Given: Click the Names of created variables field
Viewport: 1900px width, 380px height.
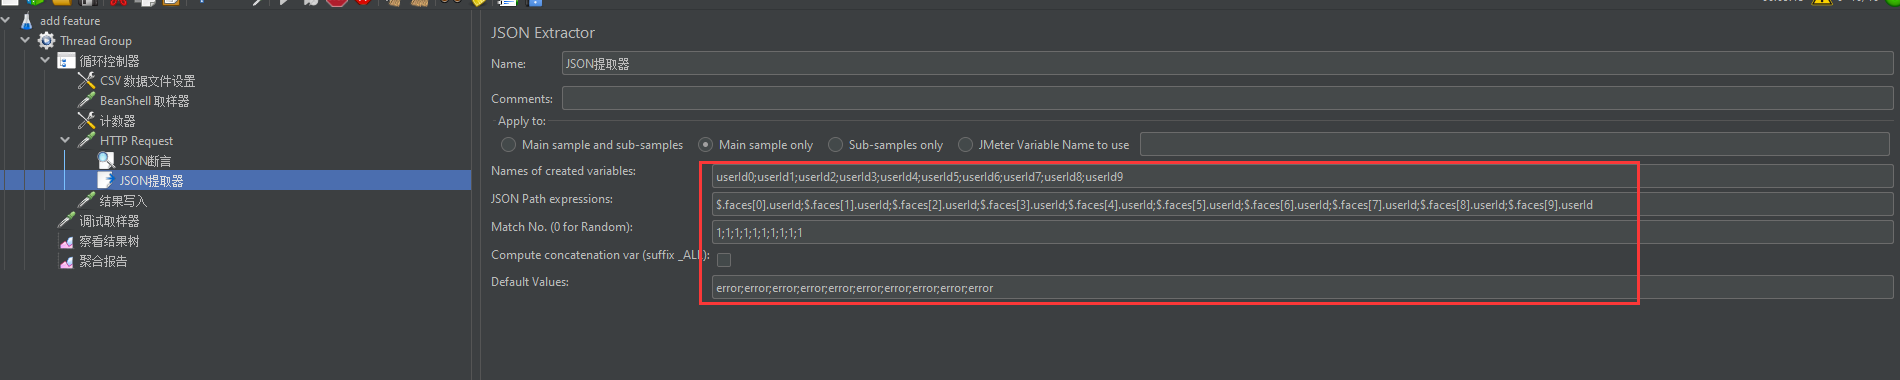Looking at the screenshot, I should pos(1302,177).
